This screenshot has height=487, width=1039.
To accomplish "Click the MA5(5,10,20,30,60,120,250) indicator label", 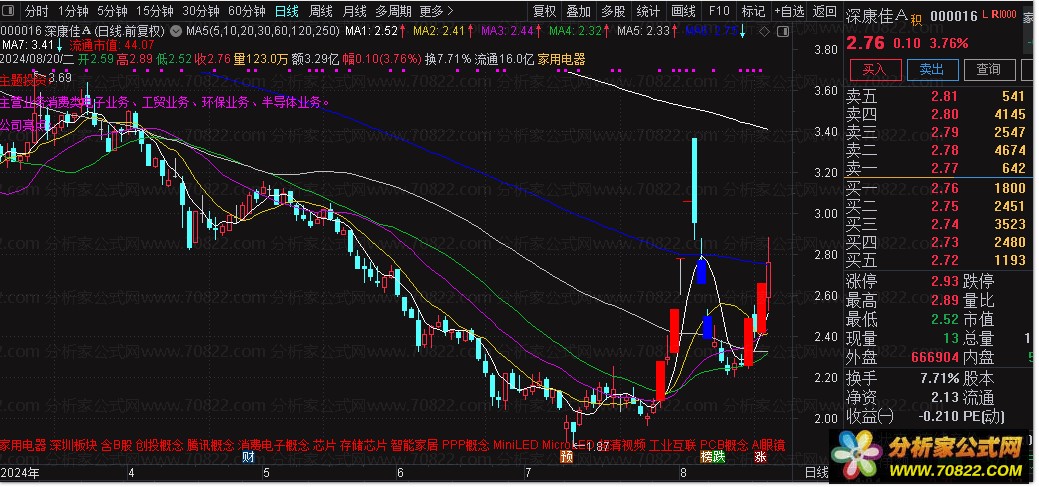I will (x=264, y=30).
